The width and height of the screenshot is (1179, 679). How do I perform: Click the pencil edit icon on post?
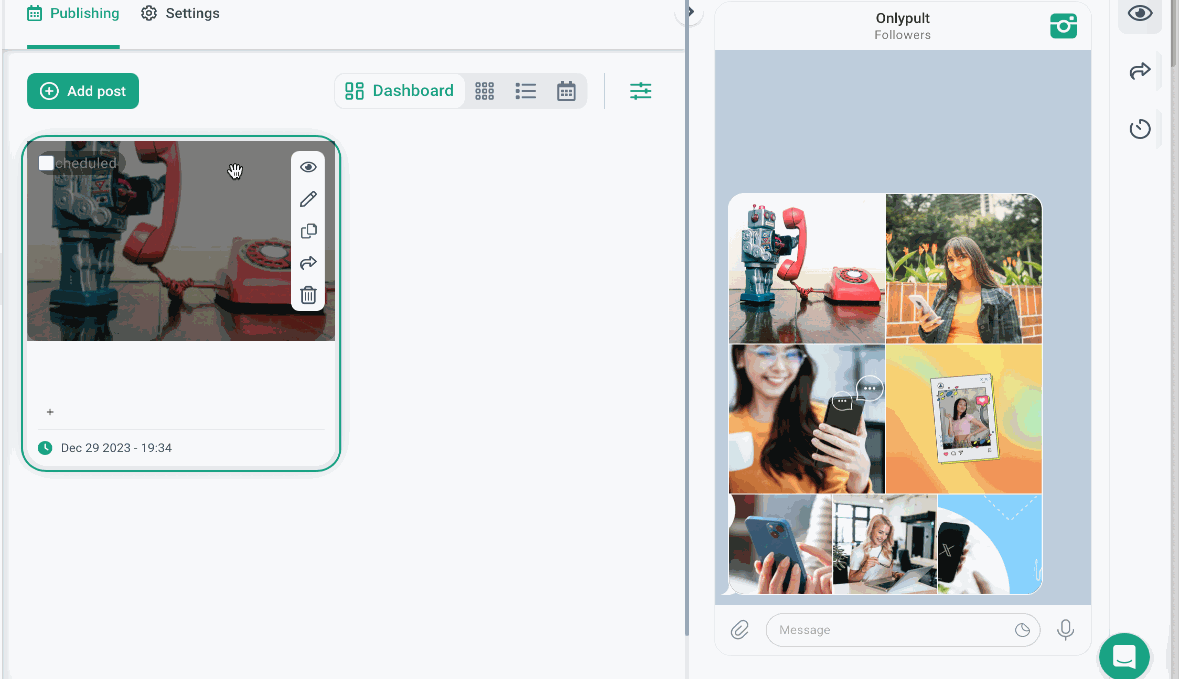pos(308,199)
